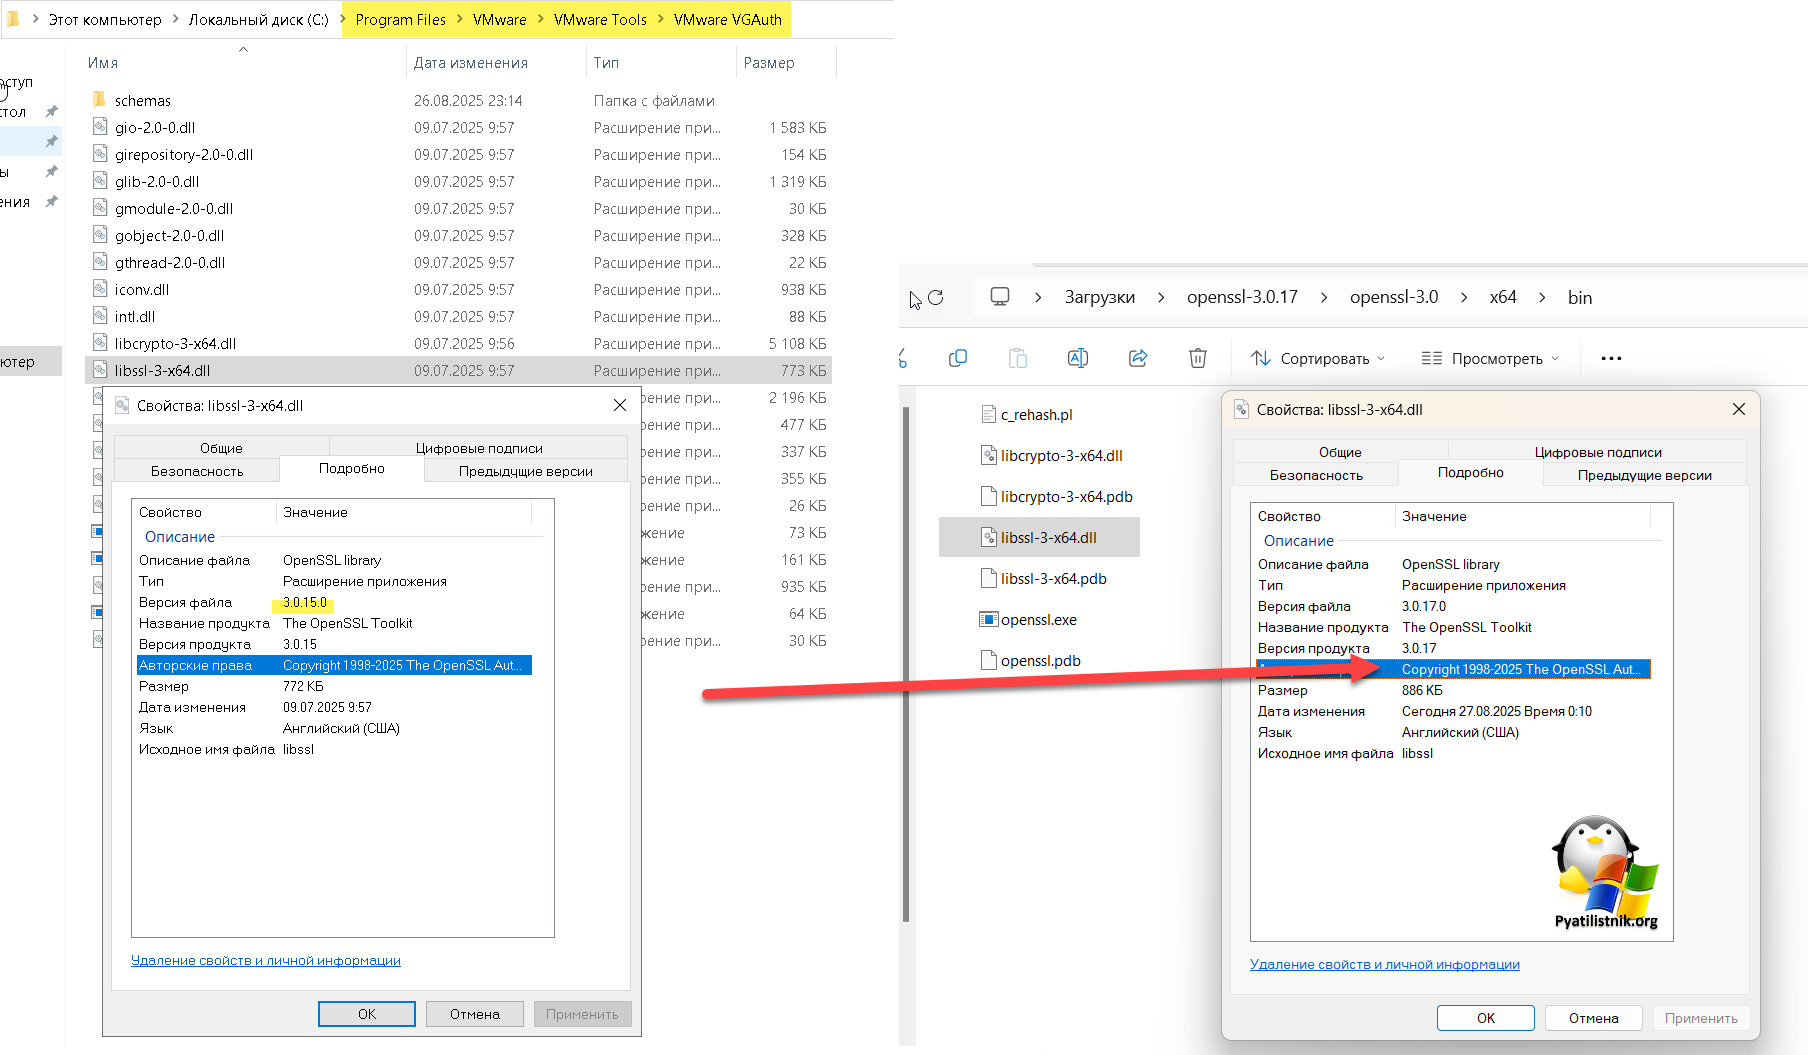The width and height of the screenshot is (1808, 1055).
Task: Click the scrollbar of the right Explorer window
Action: pyautogui.click(x=906, y=664)
